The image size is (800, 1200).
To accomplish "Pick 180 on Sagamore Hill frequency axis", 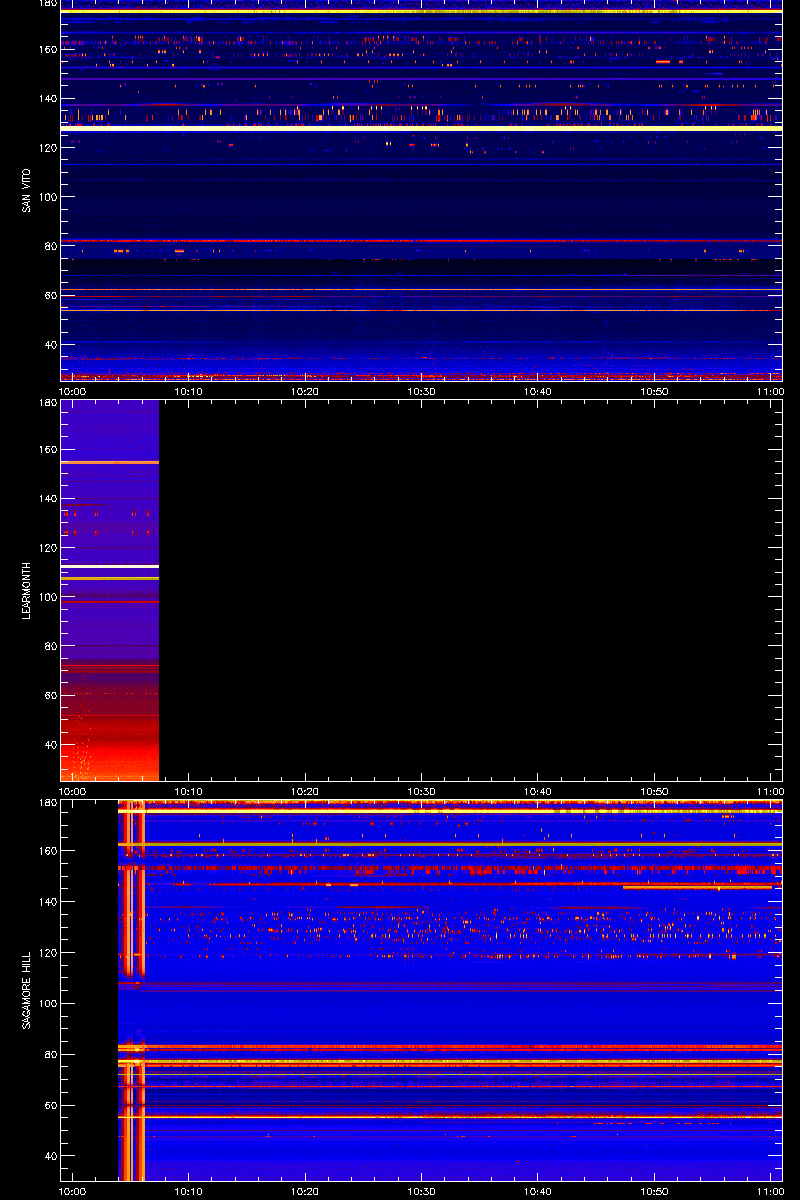I will tap(46, 803).
